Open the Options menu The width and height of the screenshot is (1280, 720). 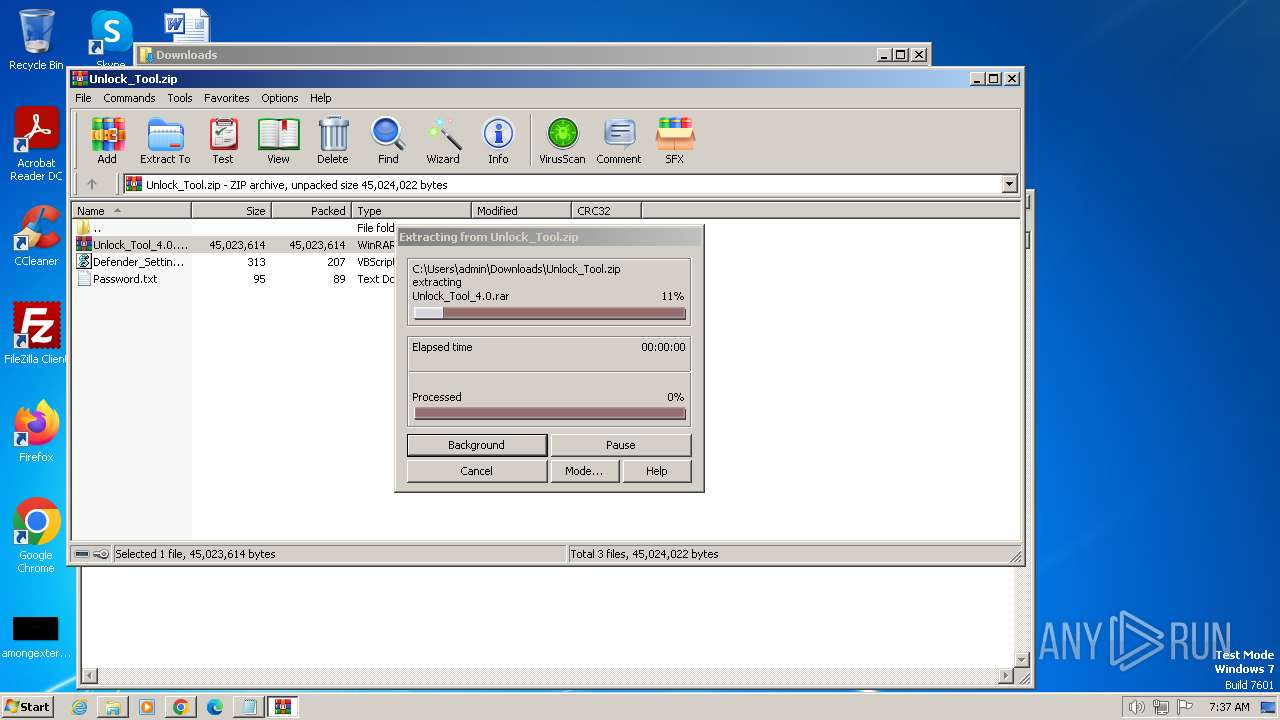tap(280, 98)
